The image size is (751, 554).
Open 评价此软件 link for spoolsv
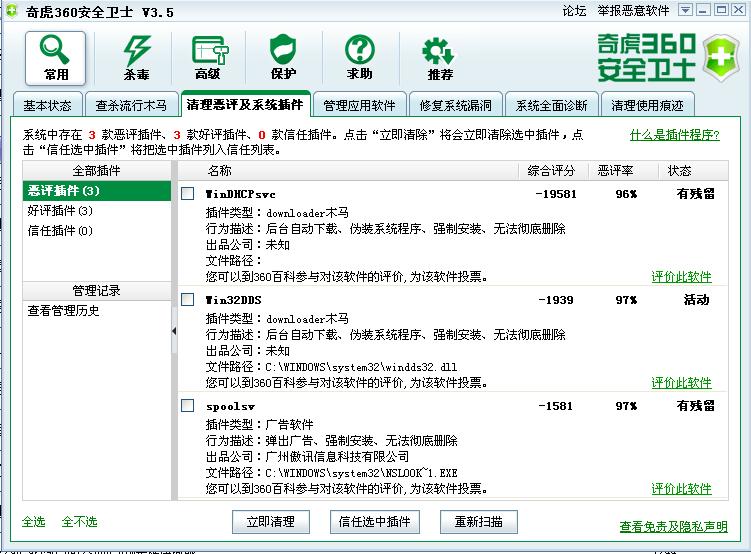tap(681, 488)
